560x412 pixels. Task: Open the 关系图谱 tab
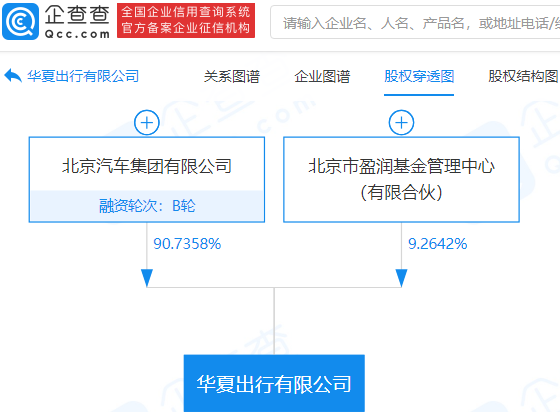(x=232, y=76)
